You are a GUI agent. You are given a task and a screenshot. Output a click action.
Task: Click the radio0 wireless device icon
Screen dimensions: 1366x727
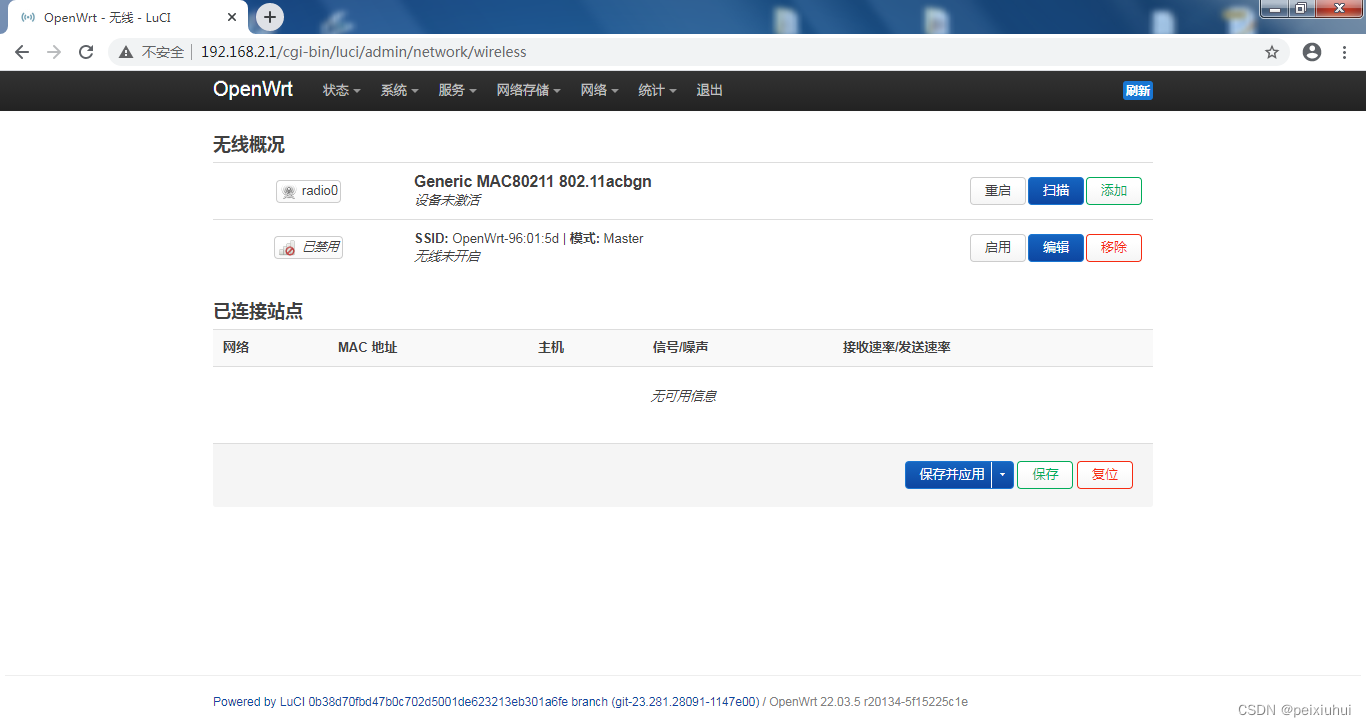tap(308, 190)
